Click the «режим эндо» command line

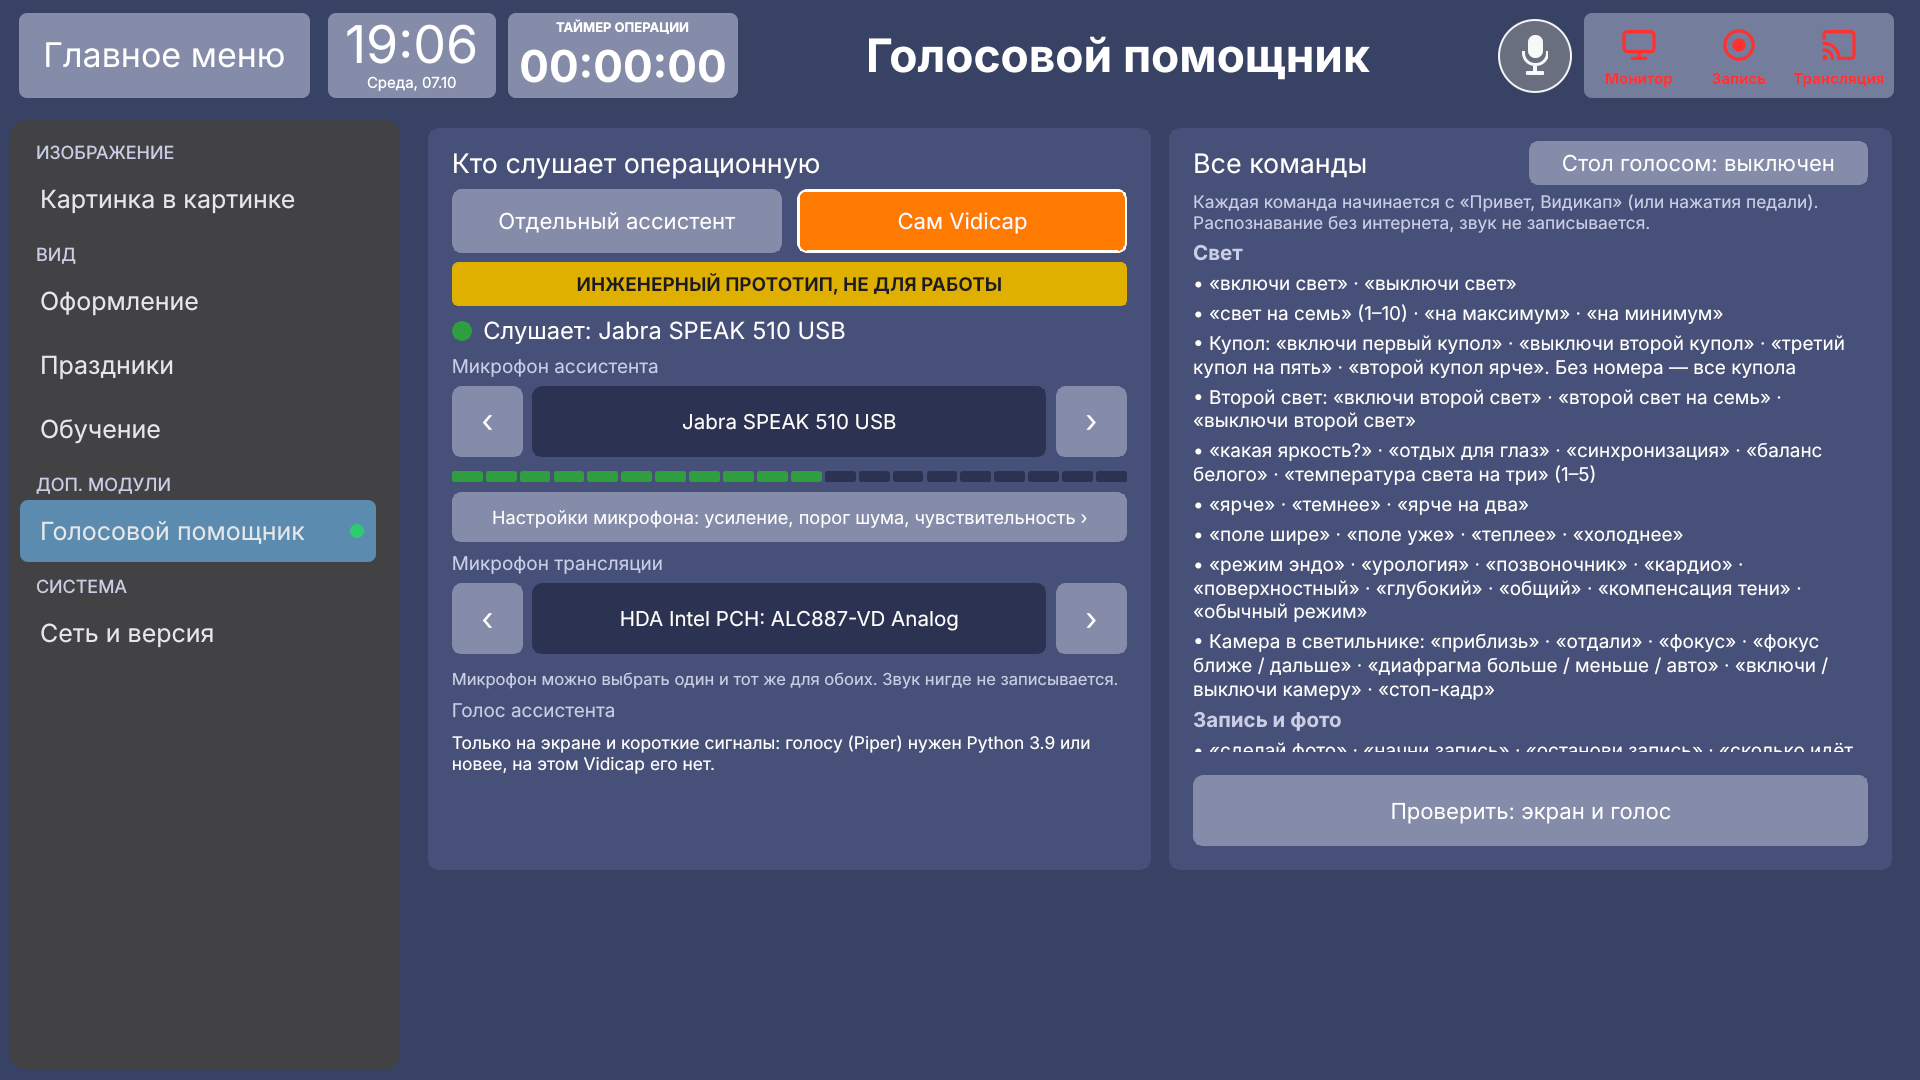pos(1497,588)
